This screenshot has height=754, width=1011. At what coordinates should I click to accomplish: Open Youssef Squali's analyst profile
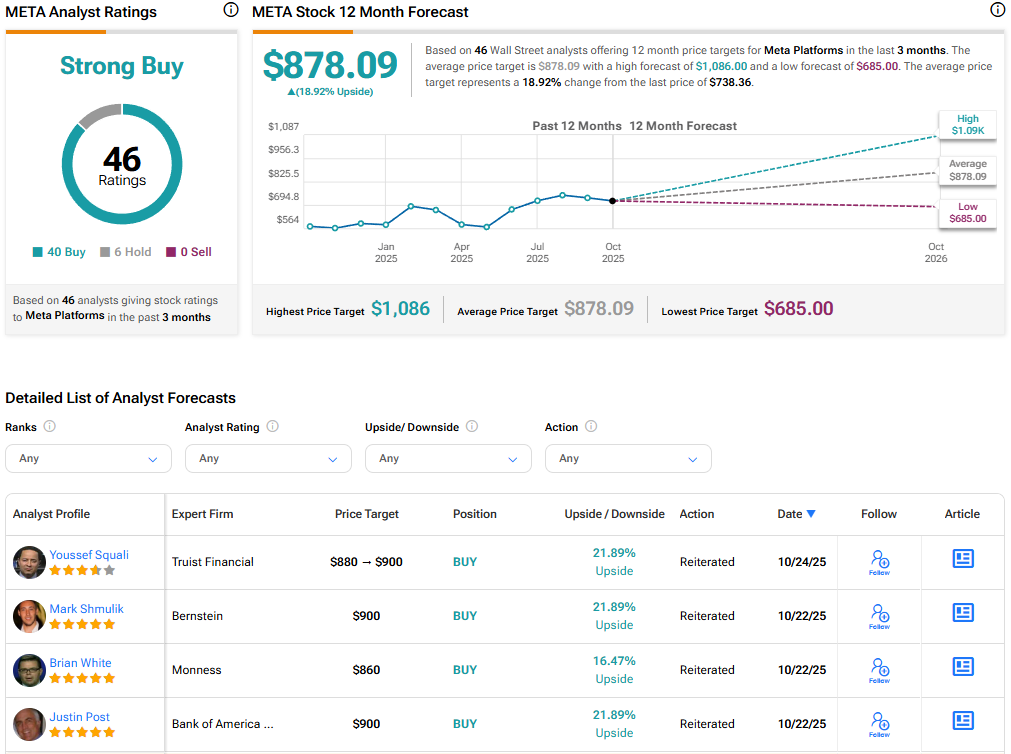pyautogui.click(x=89, y=555)
